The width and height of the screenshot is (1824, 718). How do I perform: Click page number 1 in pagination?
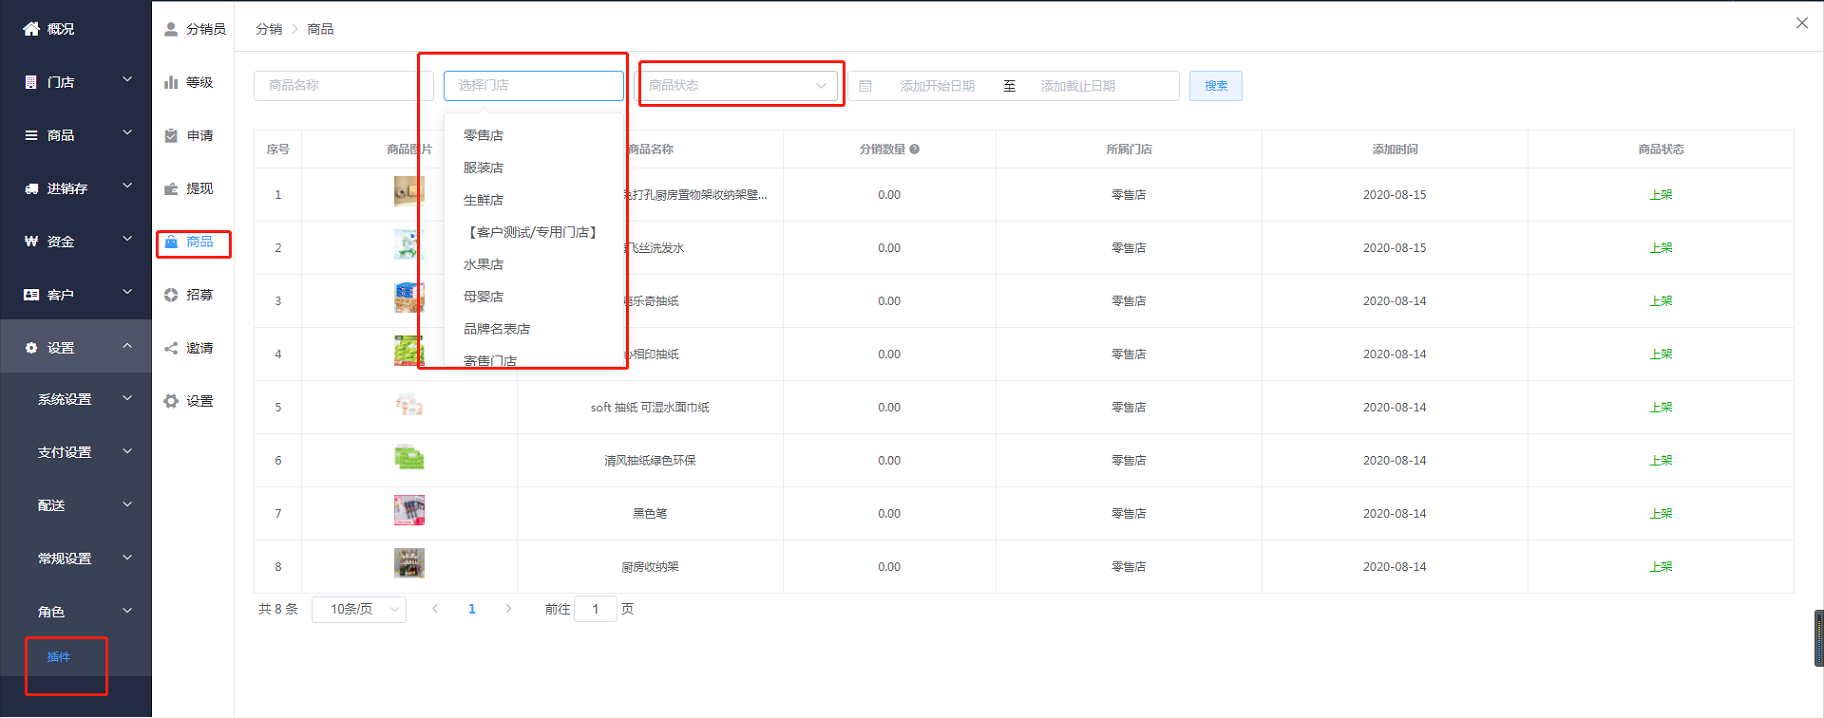tap(472, 609)
